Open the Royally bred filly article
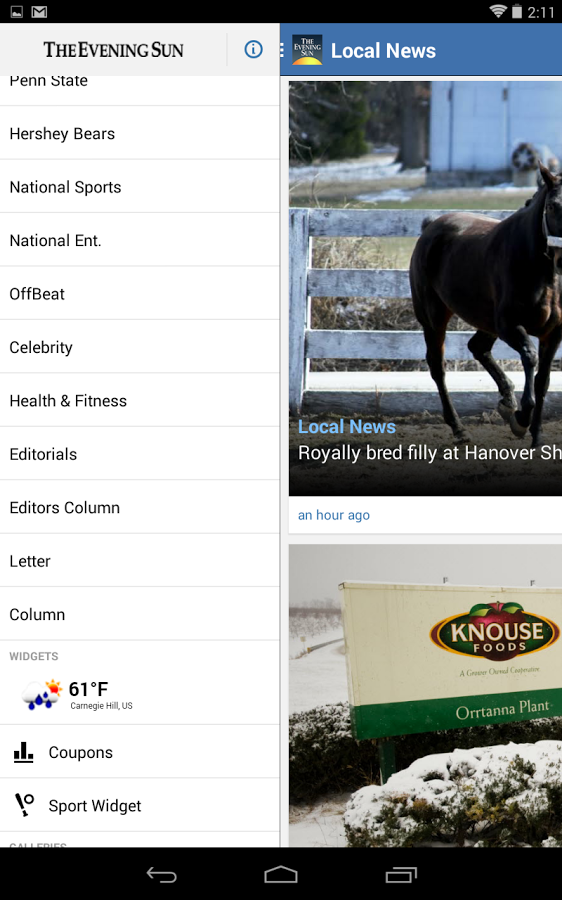This screenshot has width=562, height=900. tap(425, 307)
